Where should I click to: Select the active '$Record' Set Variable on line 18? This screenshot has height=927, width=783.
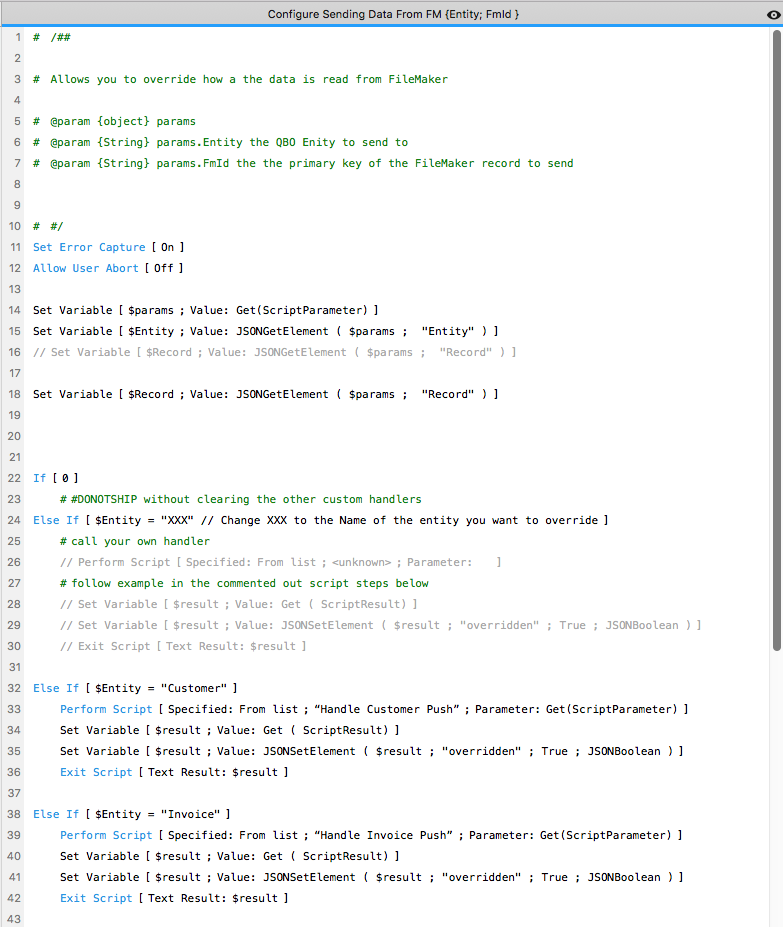pos(266,394)
